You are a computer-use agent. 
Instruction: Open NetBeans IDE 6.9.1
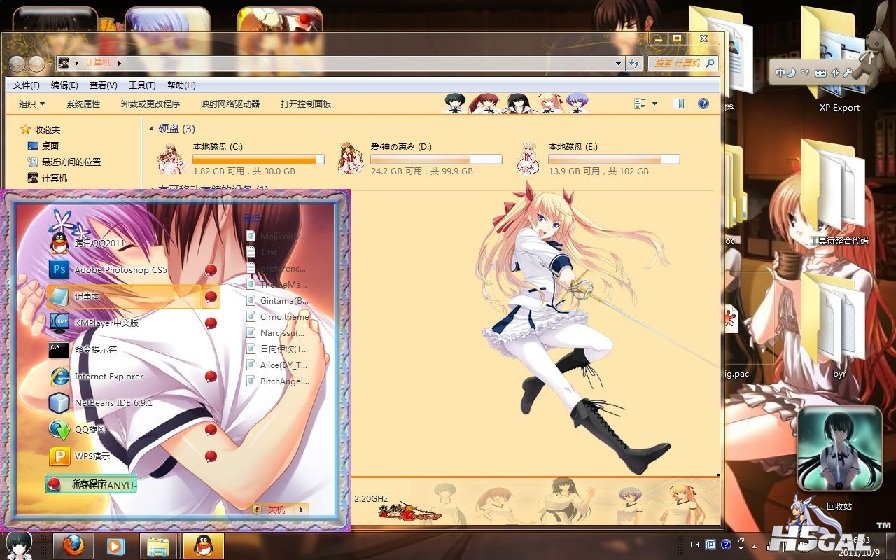(101, 403)
